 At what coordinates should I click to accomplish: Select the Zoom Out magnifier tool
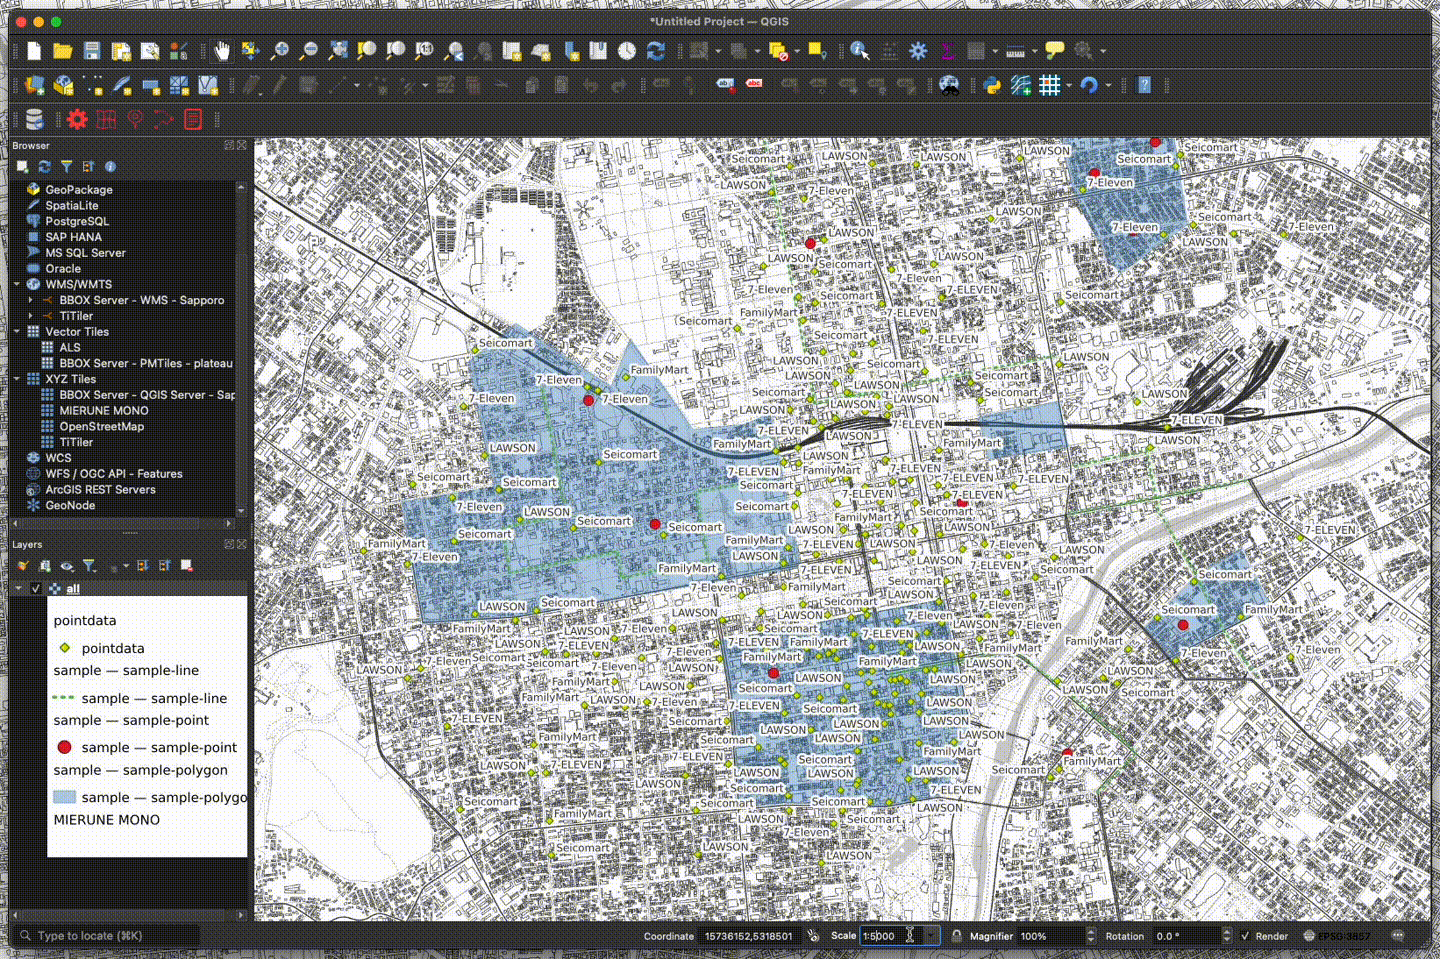point(309,51)
